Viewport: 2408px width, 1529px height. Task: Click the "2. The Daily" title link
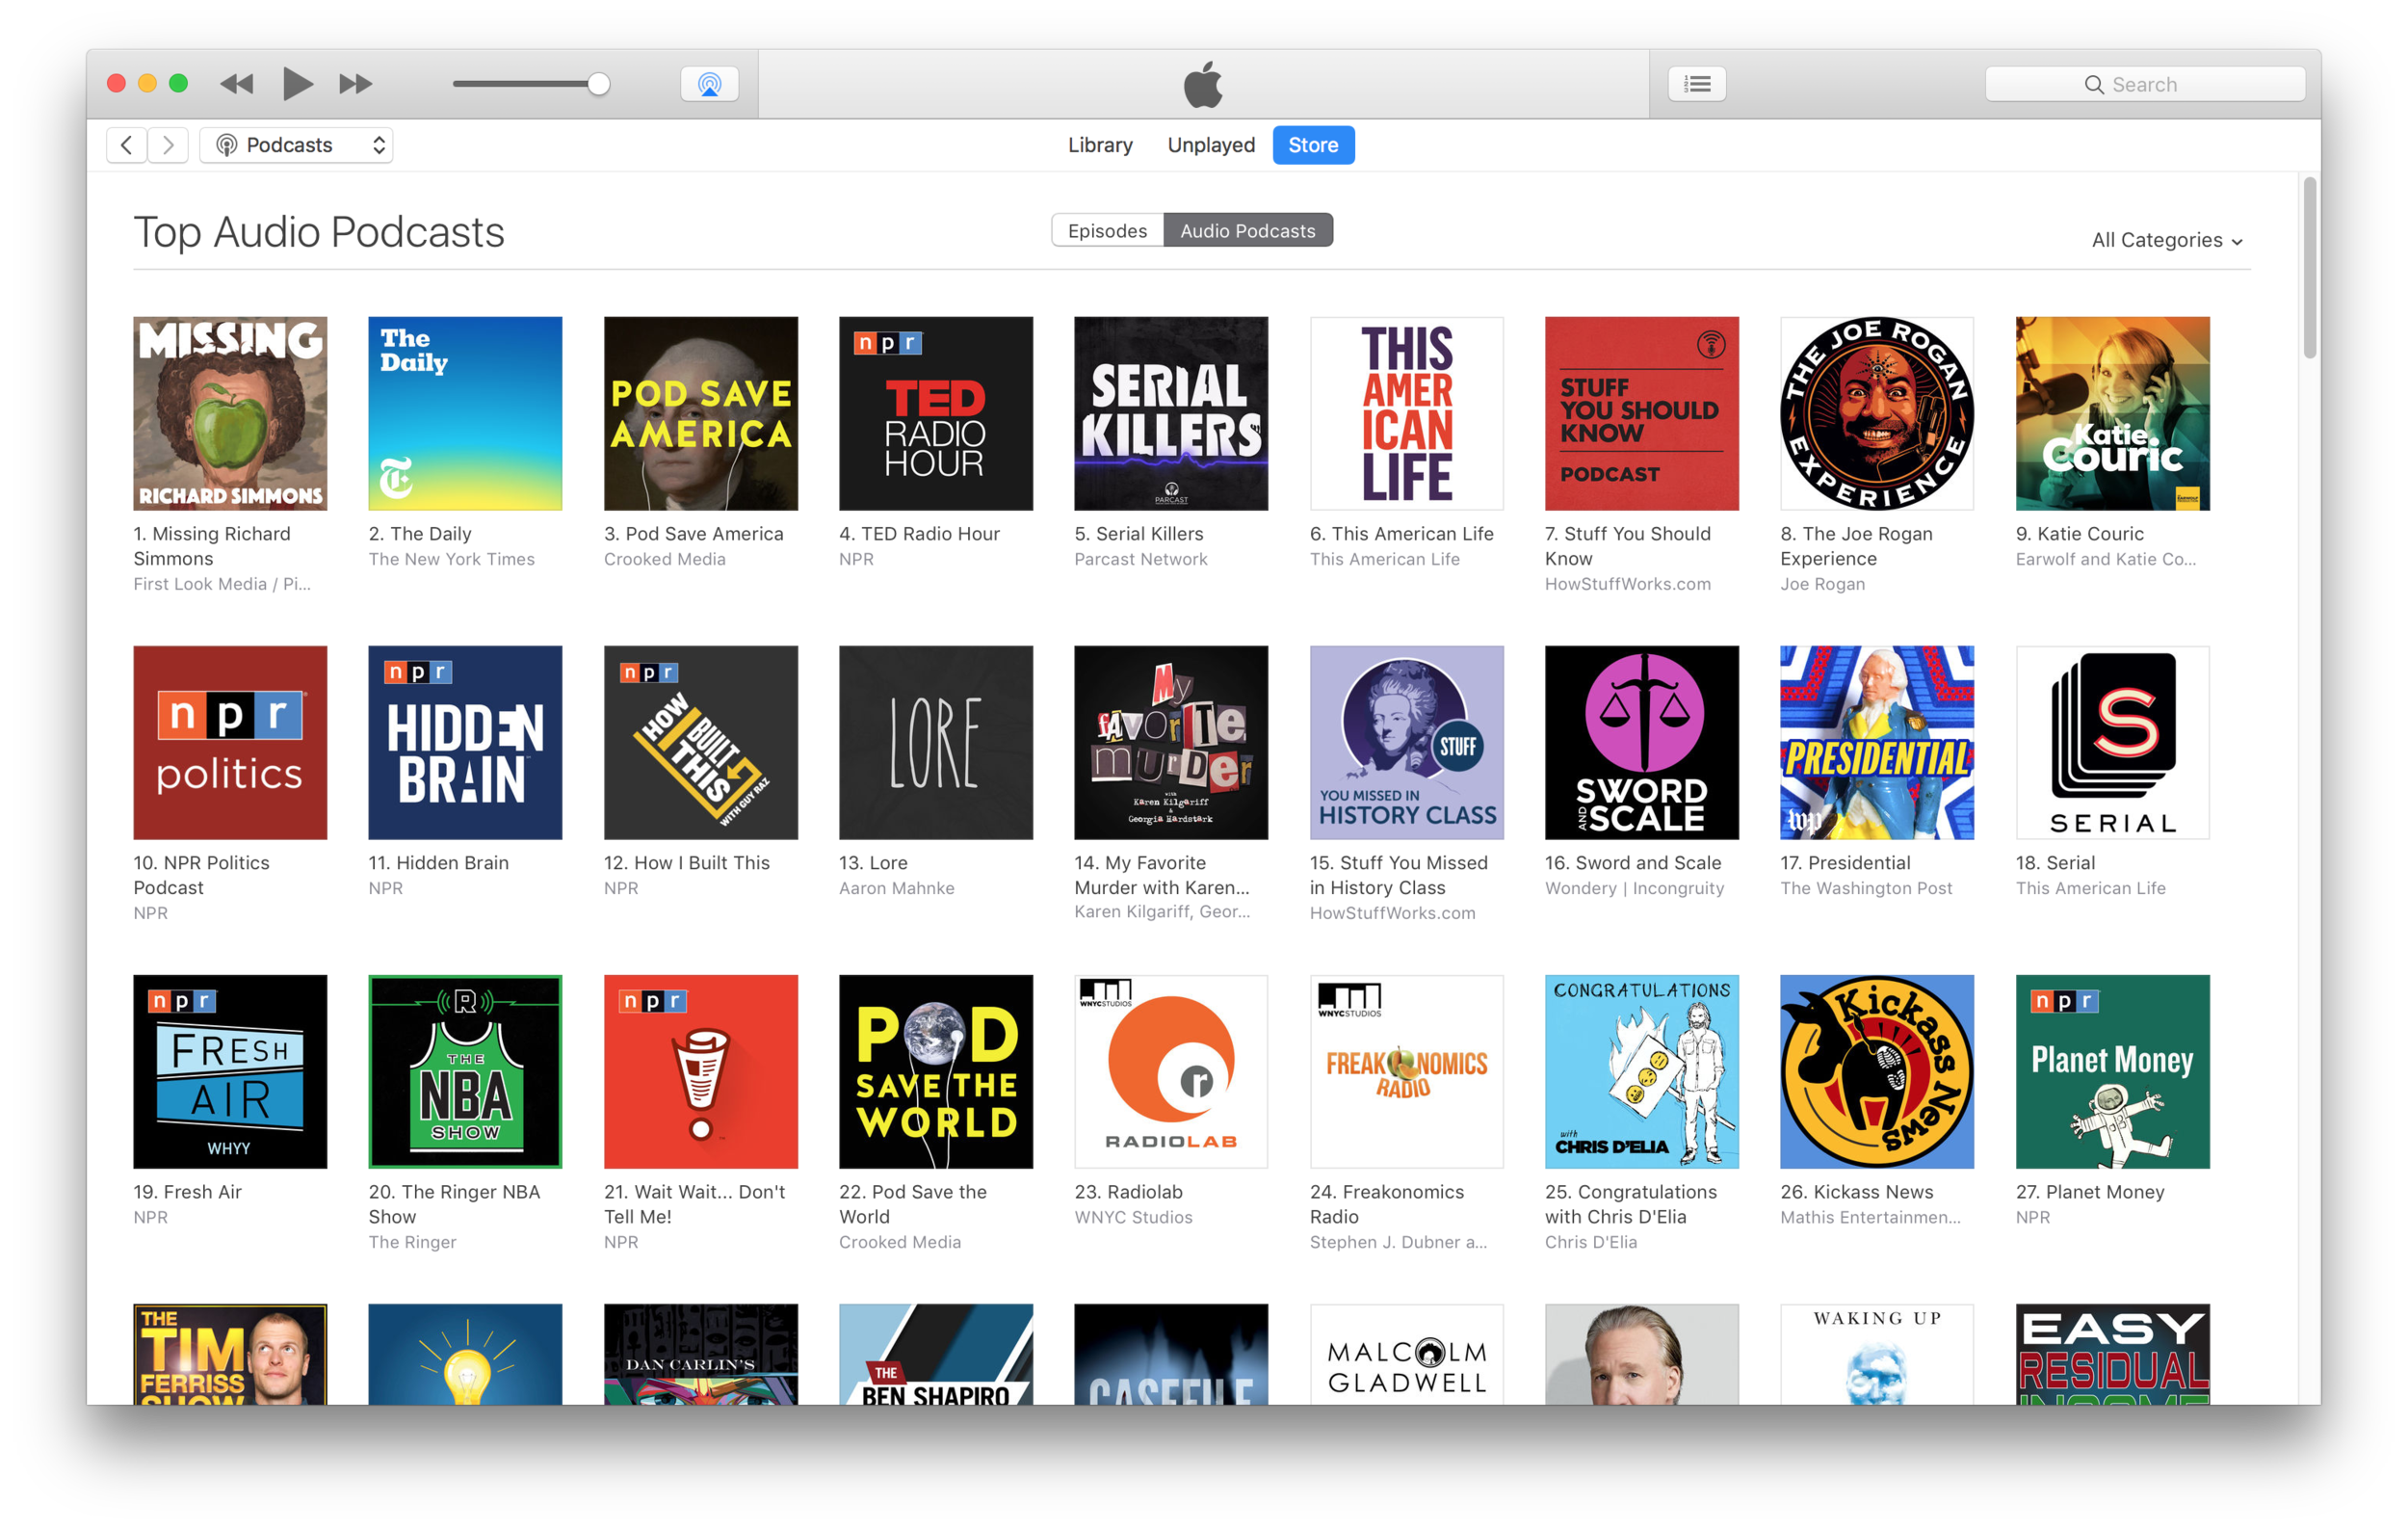pyautogui.click(x=420, y=534)
